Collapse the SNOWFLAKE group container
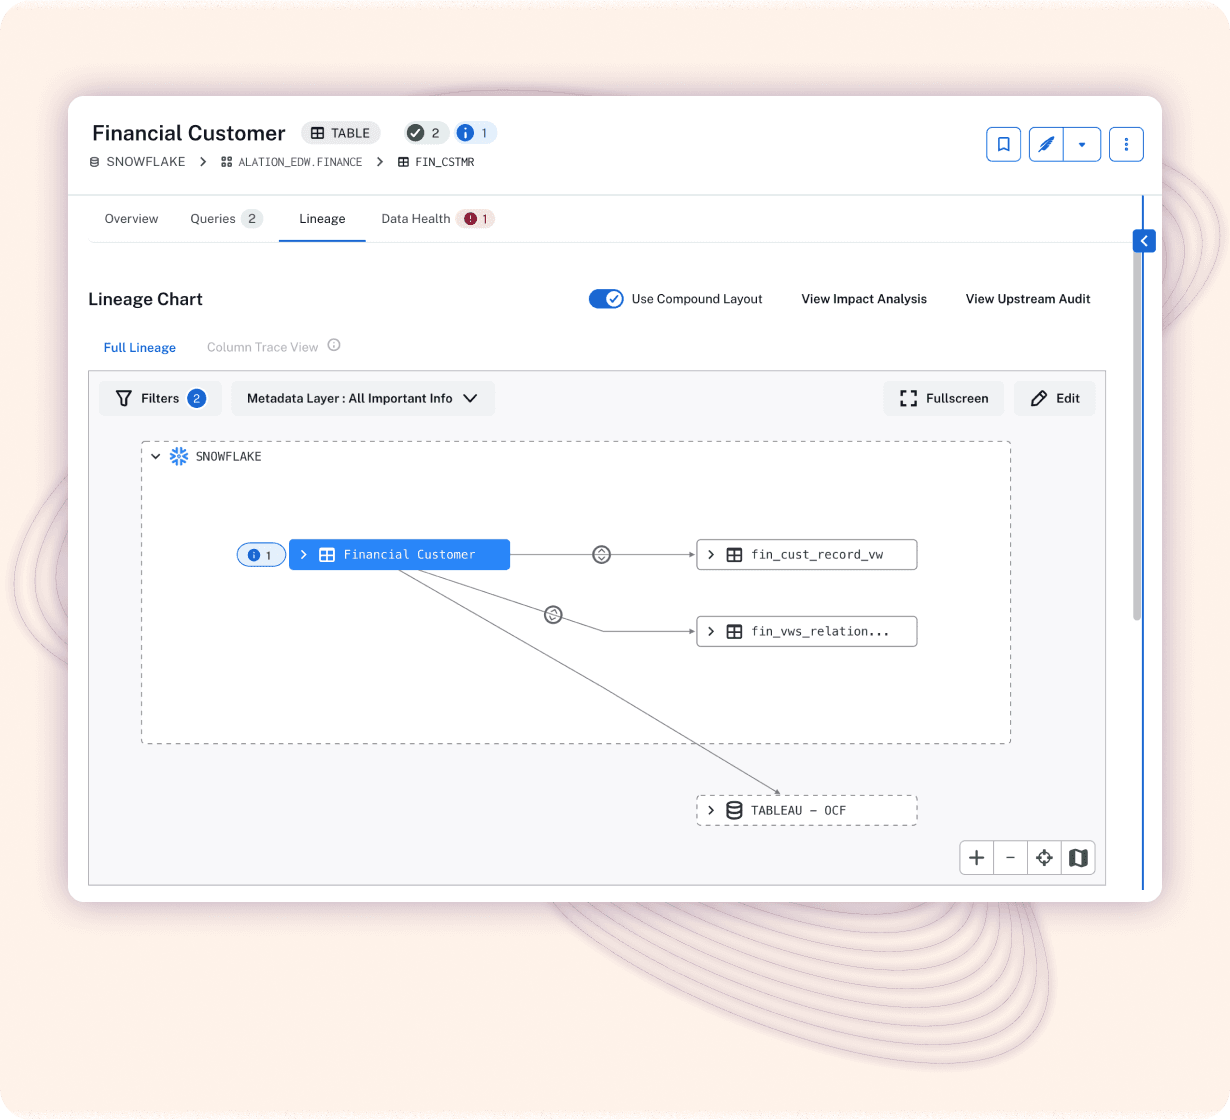The height and width of the screenshot is (1120, 1230). tap(156, 456)
